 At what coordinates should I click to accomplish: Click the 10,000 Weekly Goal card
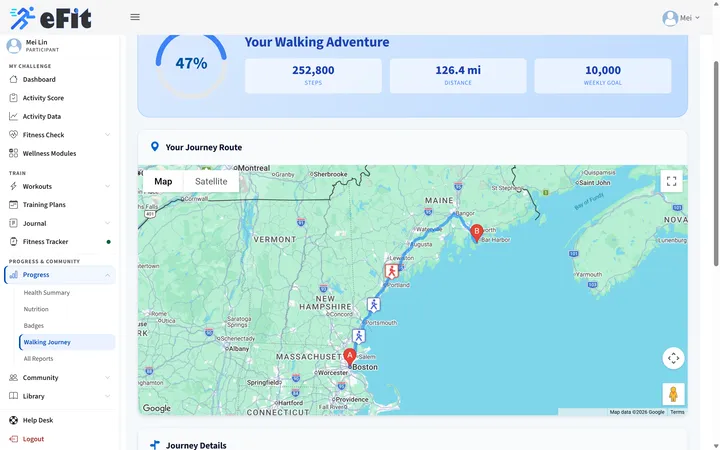point(602,76)
